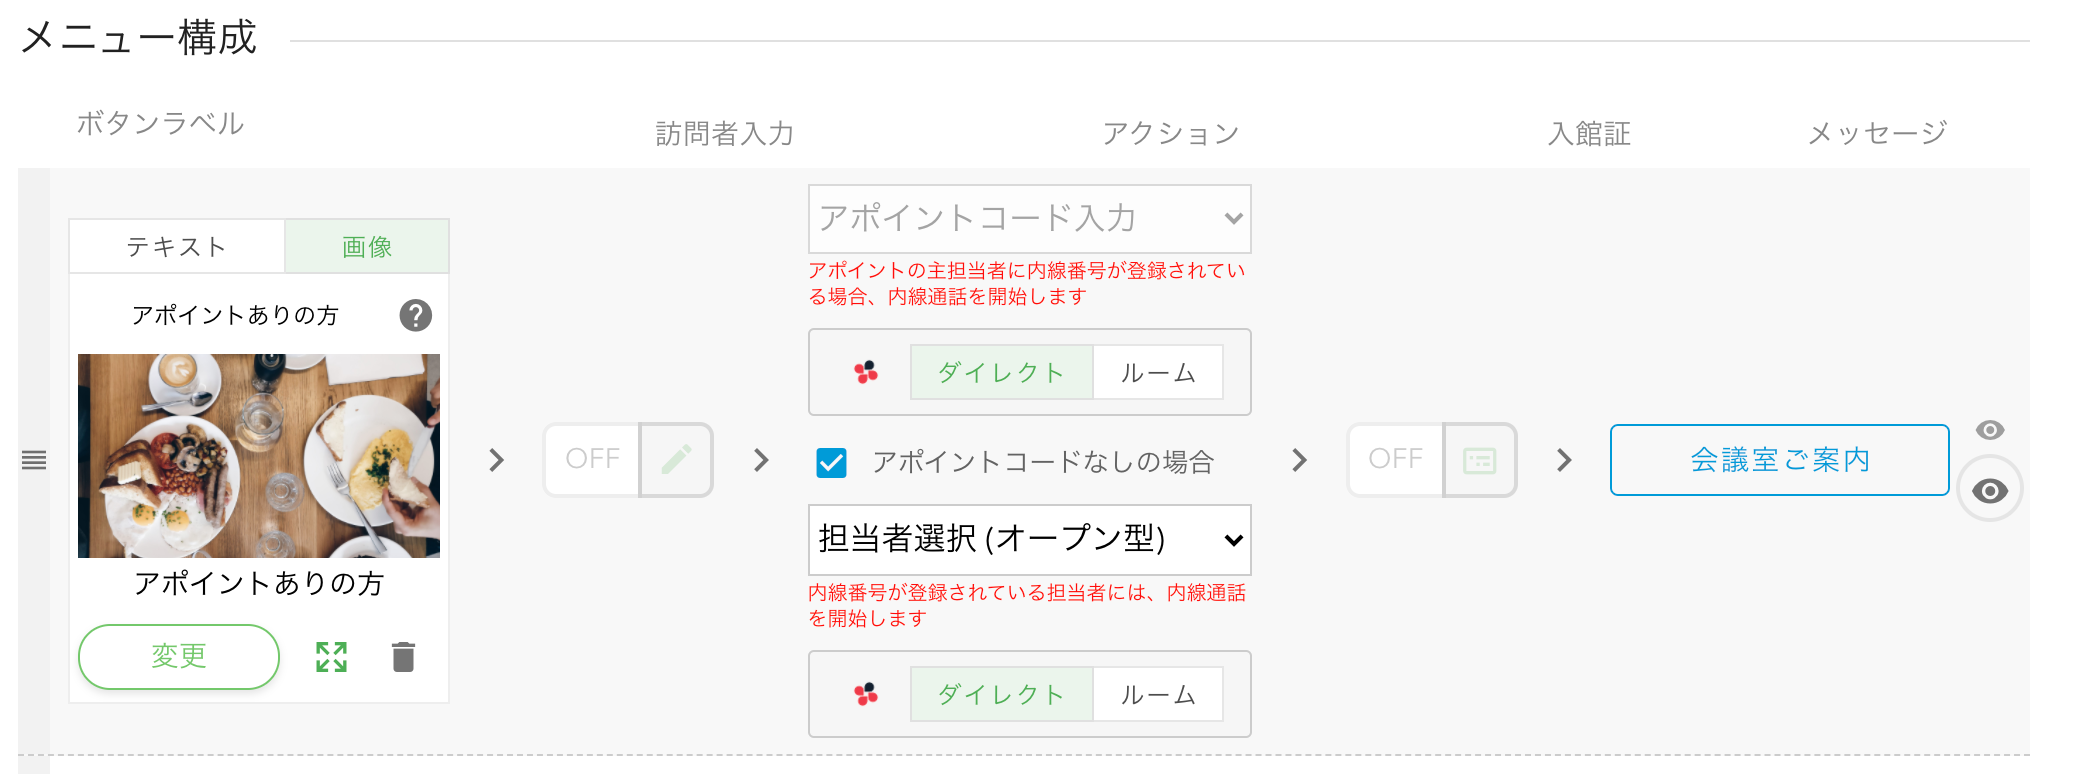
Task: Open the 担当者選択 (オープン型) dropdown
Action: tap(1029, 540)
